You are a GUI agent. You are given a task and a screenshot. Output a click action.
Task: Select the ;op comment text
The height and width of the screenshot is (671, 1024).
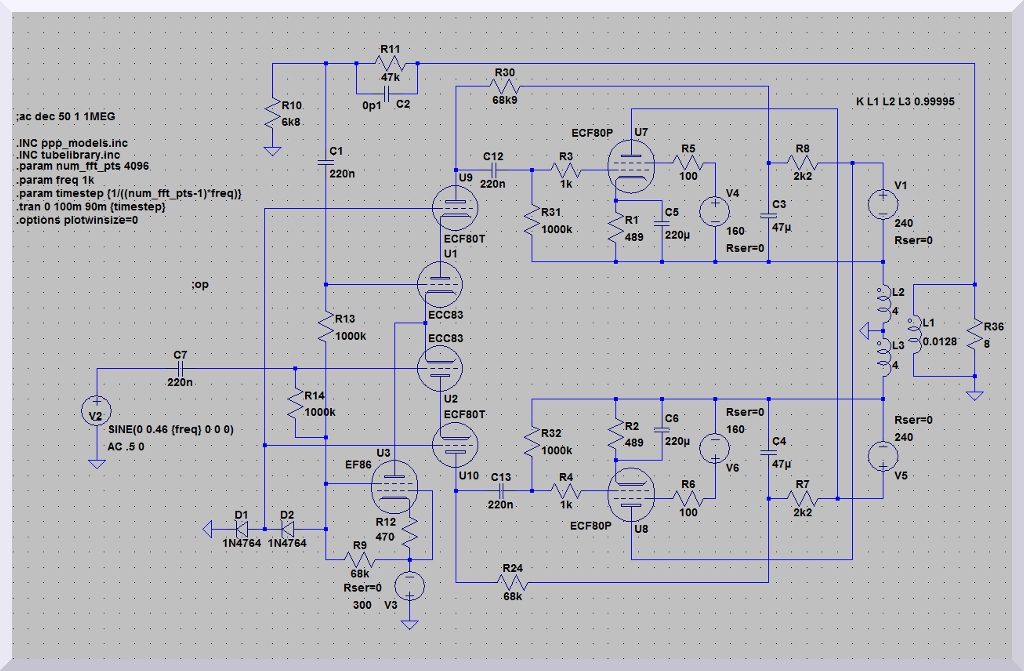200,285
